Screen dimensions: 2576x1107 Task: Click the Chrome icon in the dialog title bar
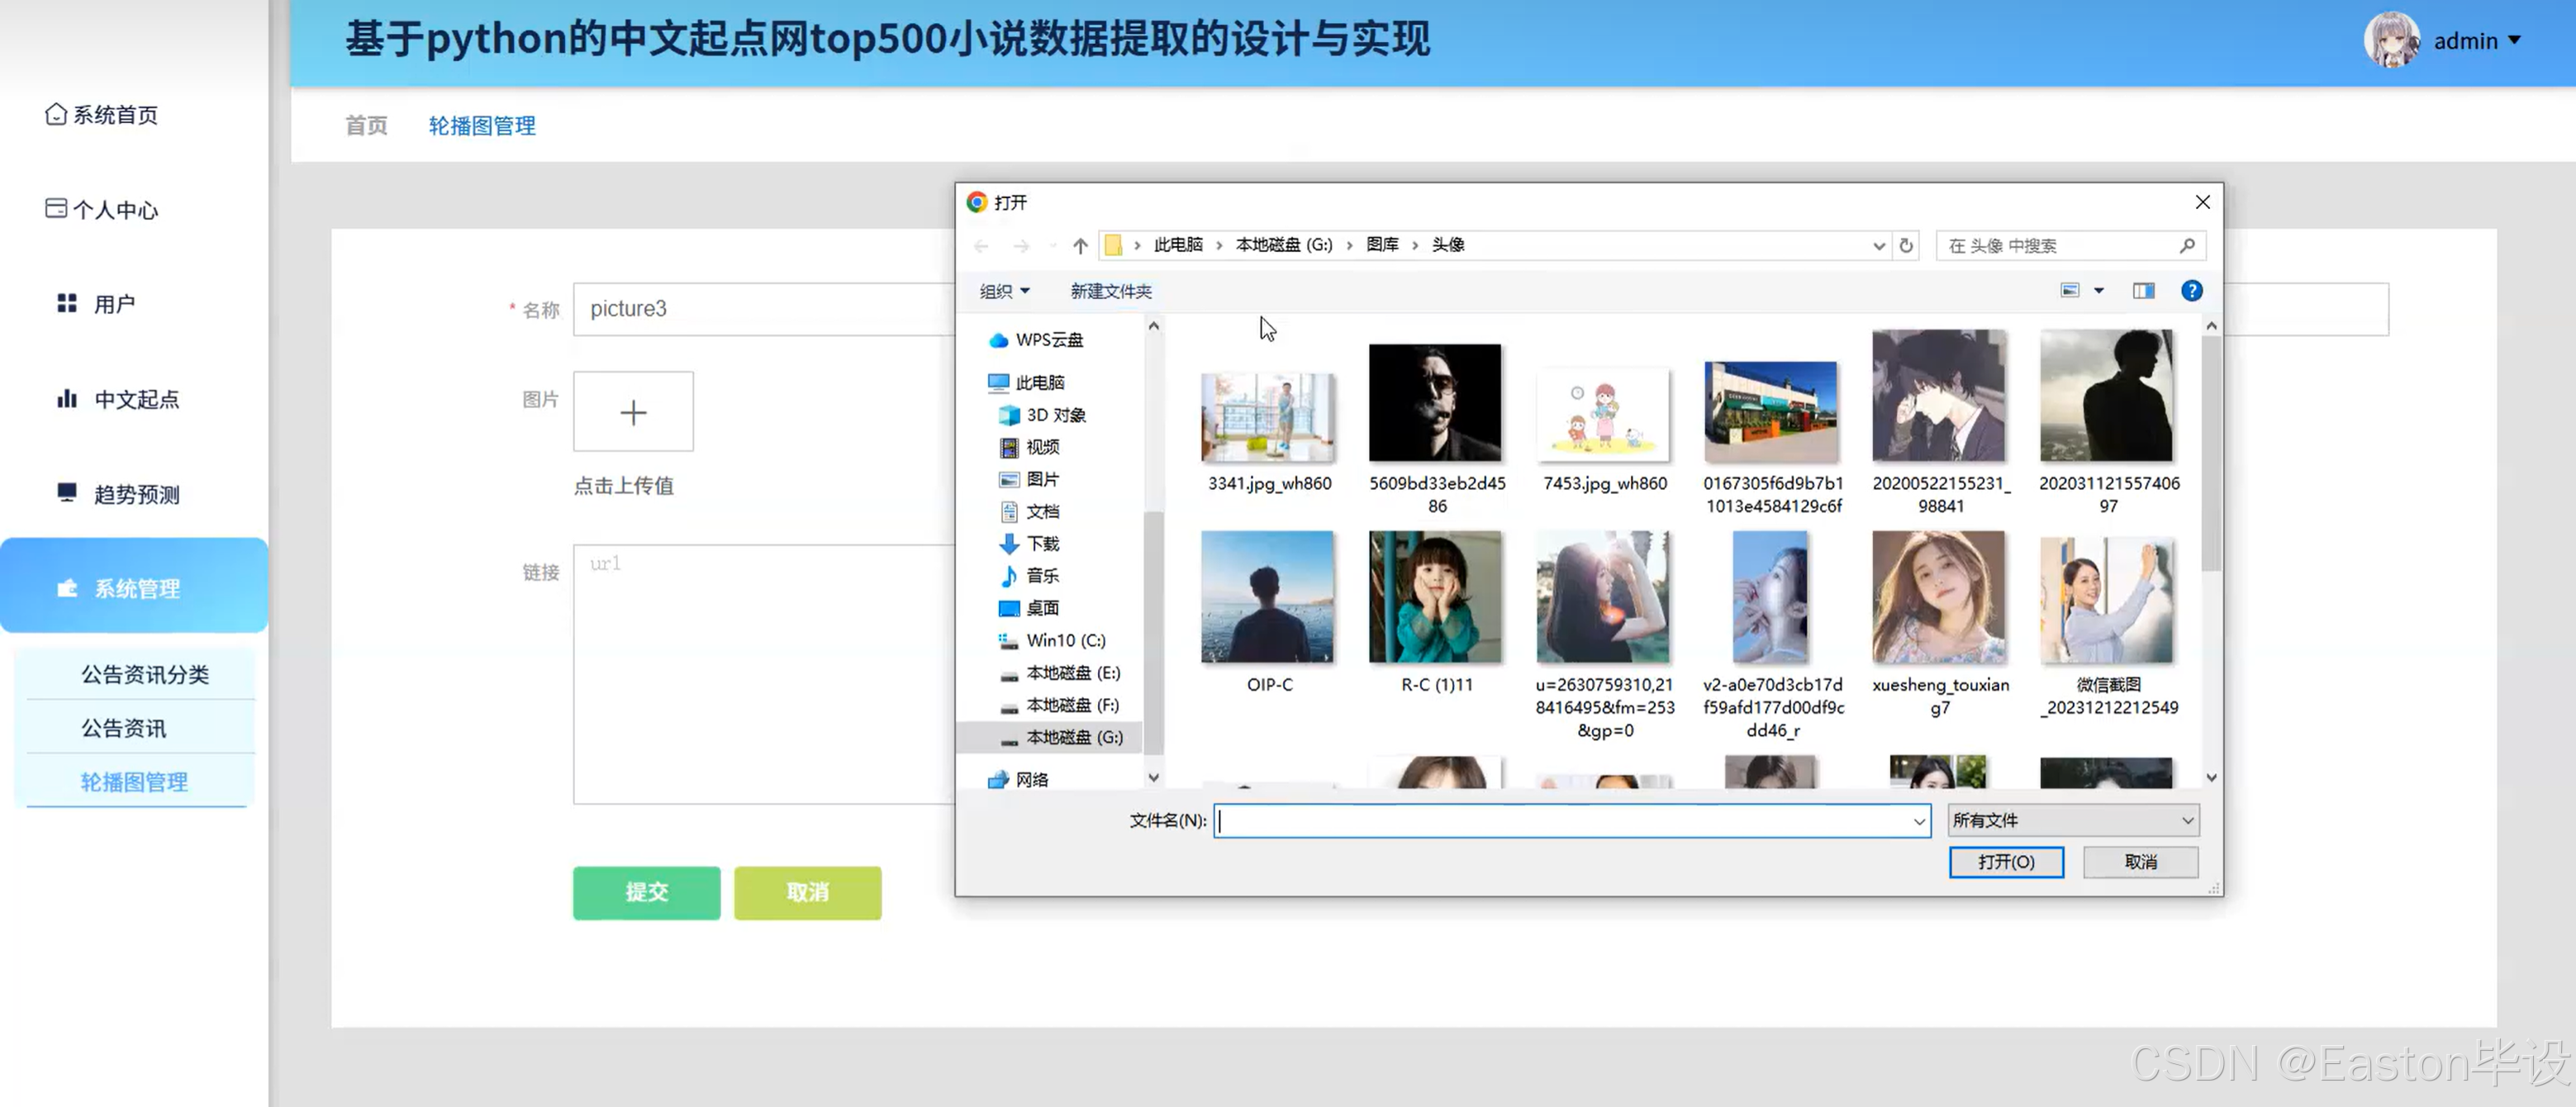pos(977,202)
